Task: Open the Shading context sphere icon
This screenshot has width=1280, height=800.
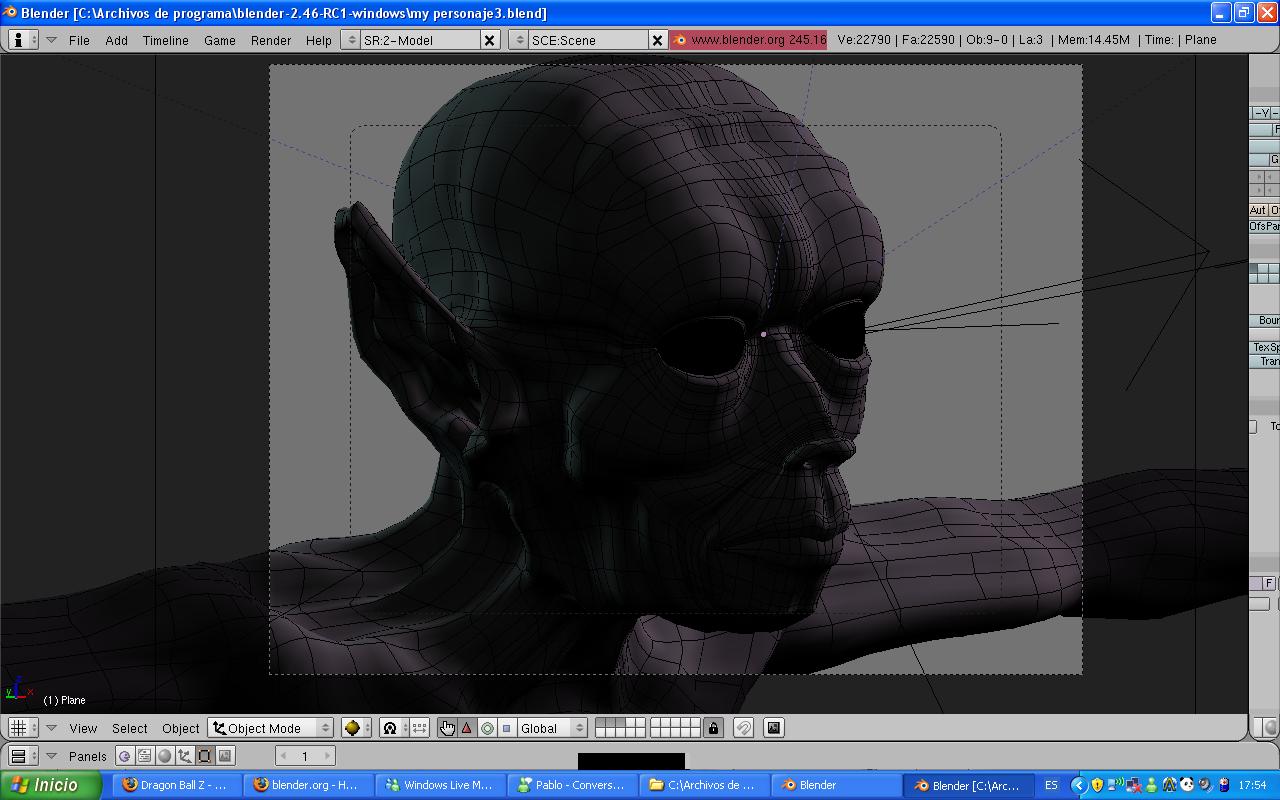Action: point(165,756)
